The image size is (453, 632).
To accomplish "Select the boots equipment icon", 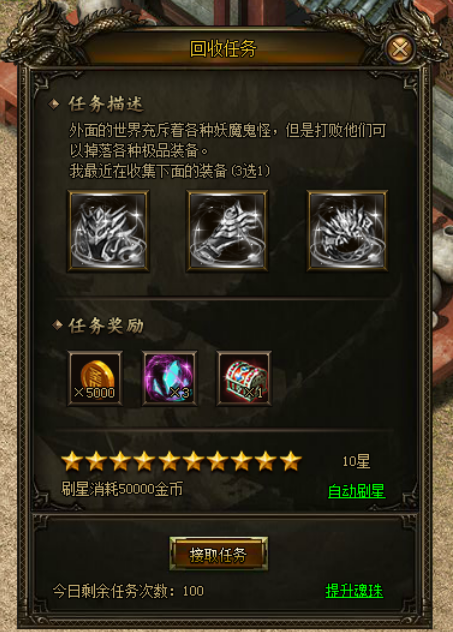I will click(227, 231).
